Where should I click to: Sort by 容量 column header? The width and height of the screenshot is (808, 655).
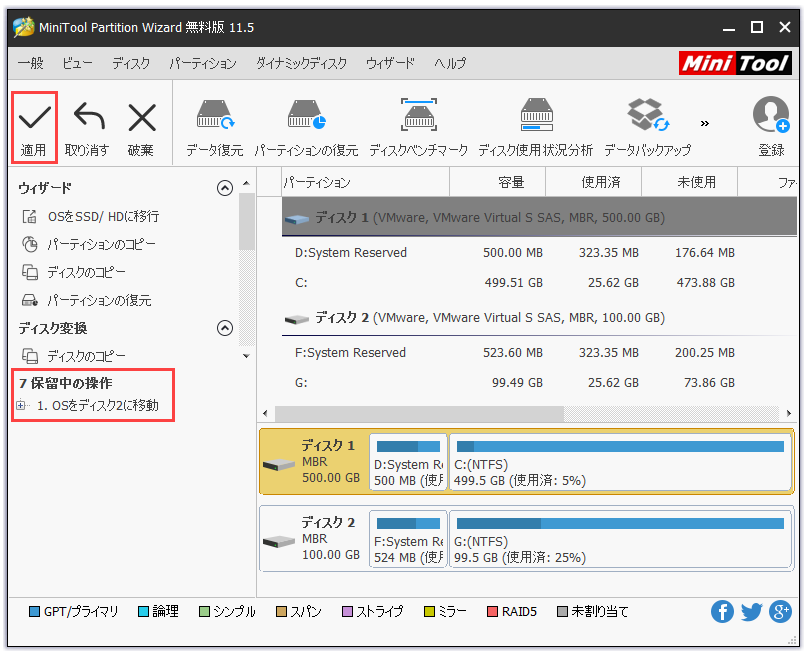[x=497, y=182]
